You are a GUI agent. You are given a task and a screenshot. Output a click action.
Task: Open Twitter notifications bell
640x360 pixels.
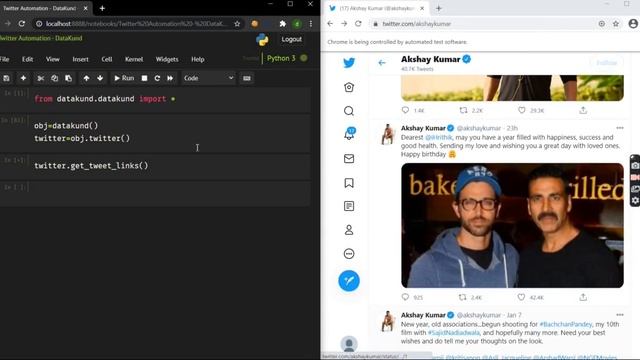coord(349,134)
